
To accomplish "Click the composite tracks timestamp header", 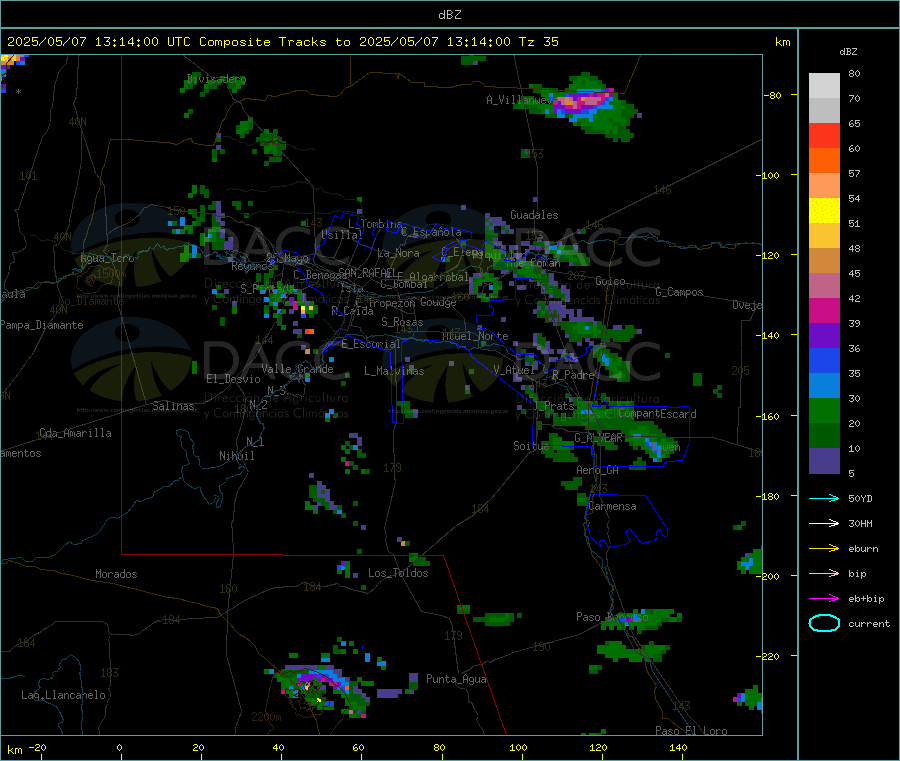I will click(x=283, y=42).
